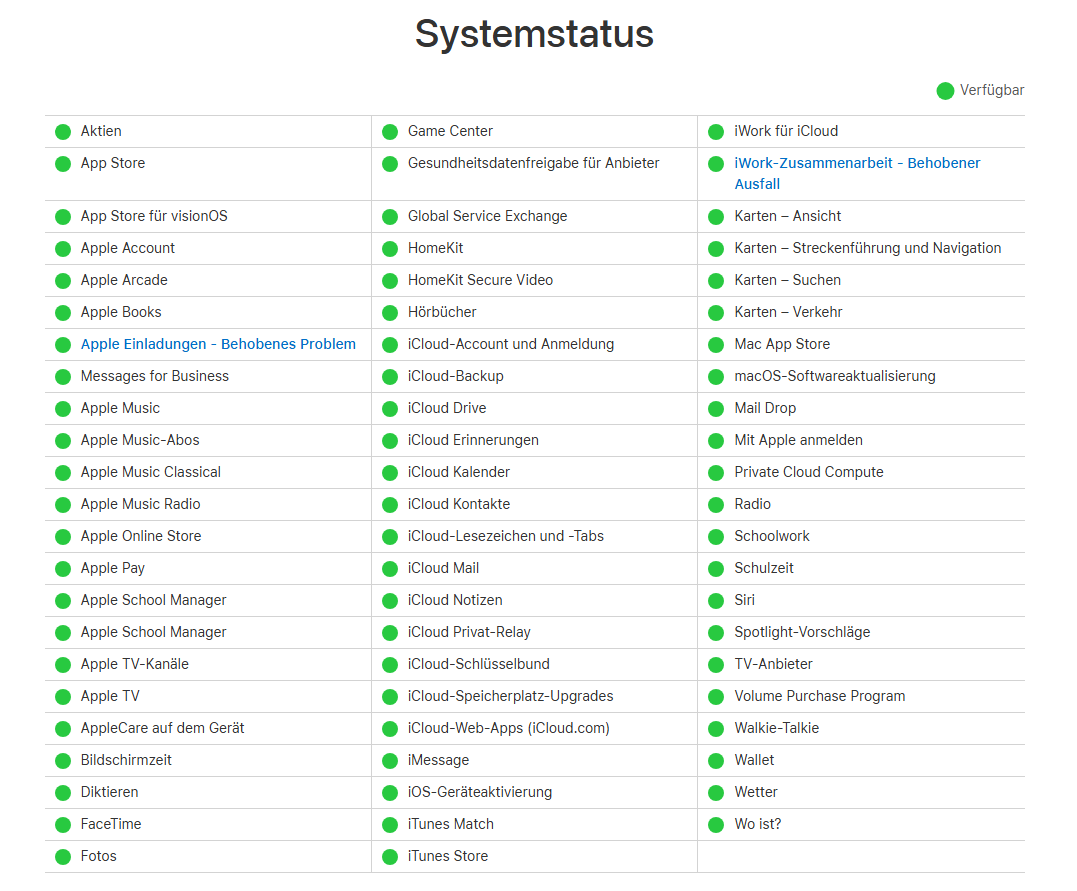Click the status dot for Mac App Store
This screenshot has width=1077, height=891.
click(x=716, y=345)
